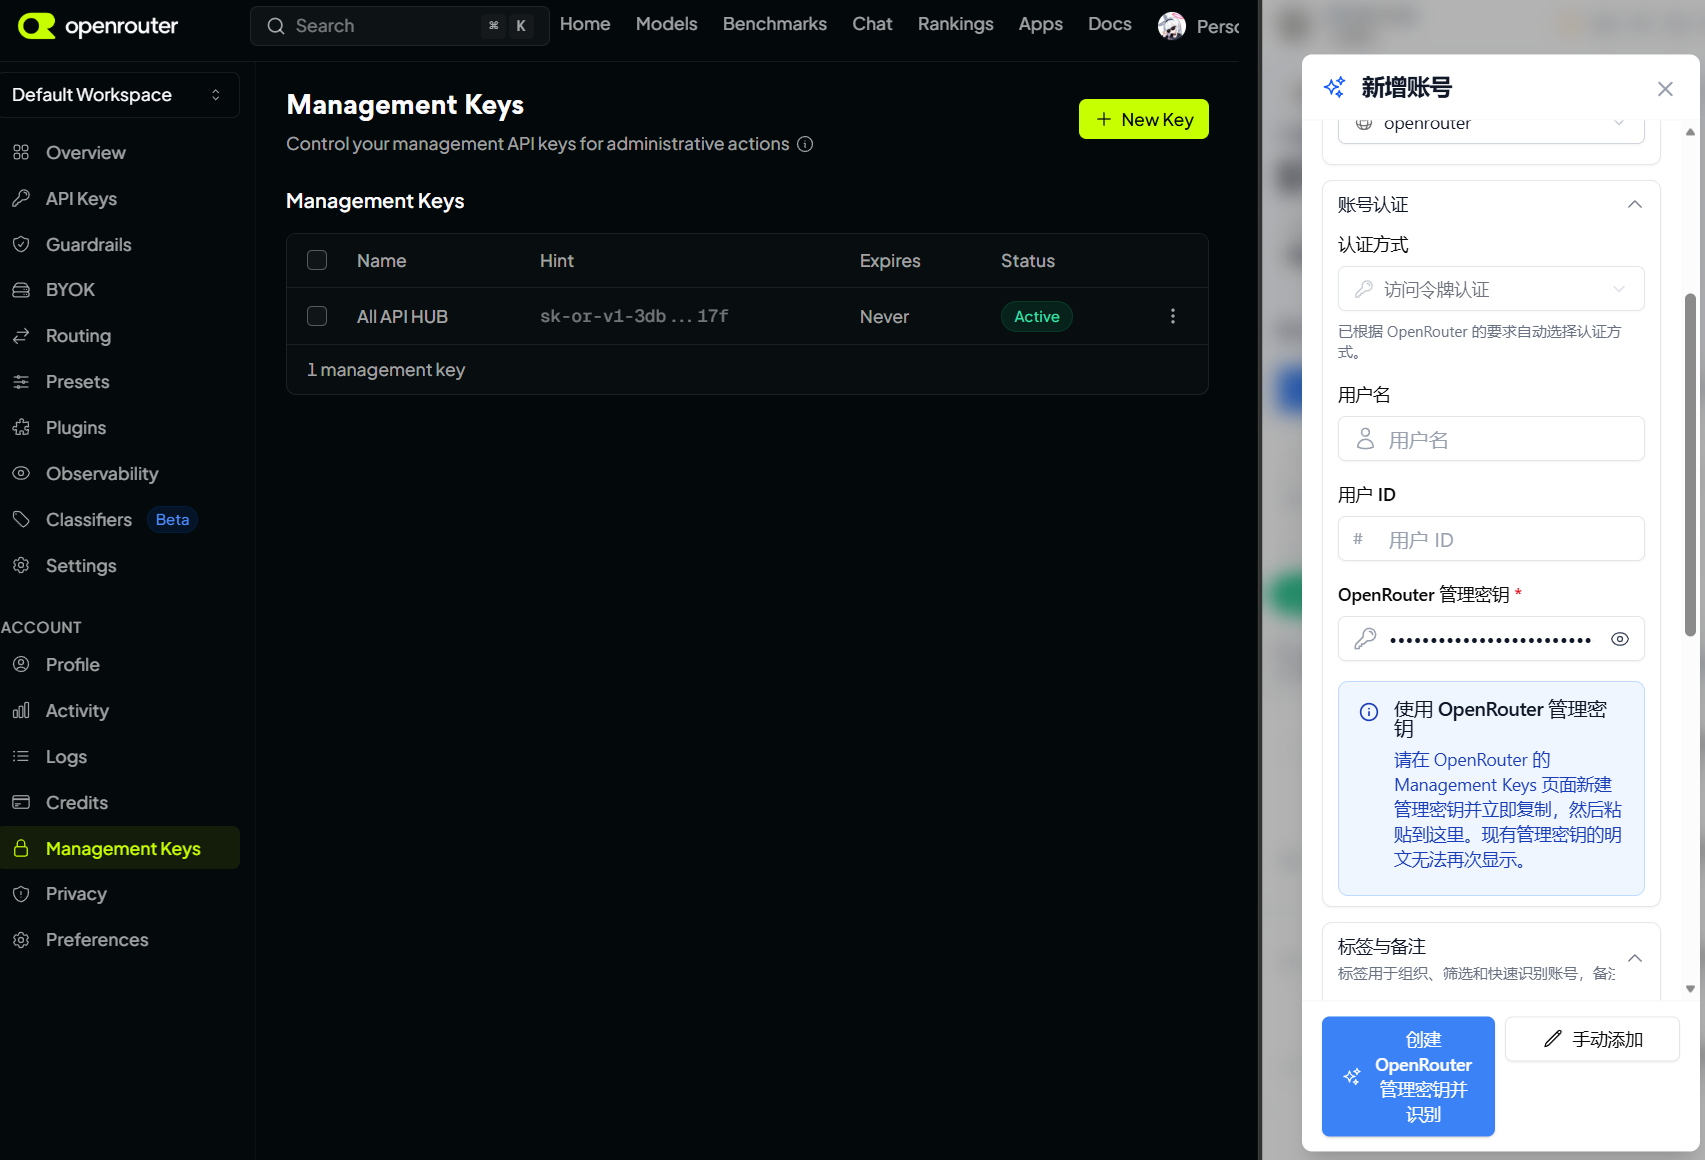Click the All API HUB key name
The height and width of the screenshot is (1160, 1705).
click(x=402, y=316)
